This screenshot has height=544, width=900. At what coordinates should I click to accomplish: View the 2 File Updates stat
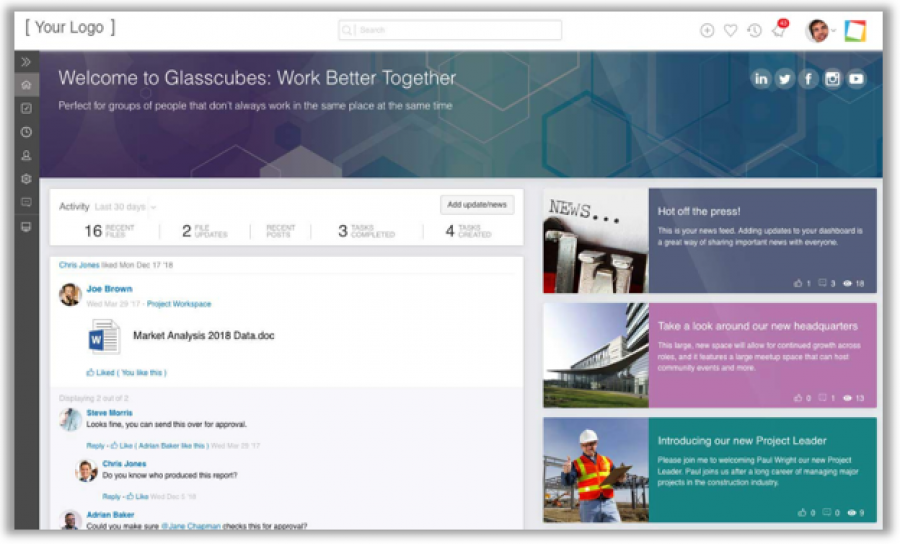click(204, 231)
